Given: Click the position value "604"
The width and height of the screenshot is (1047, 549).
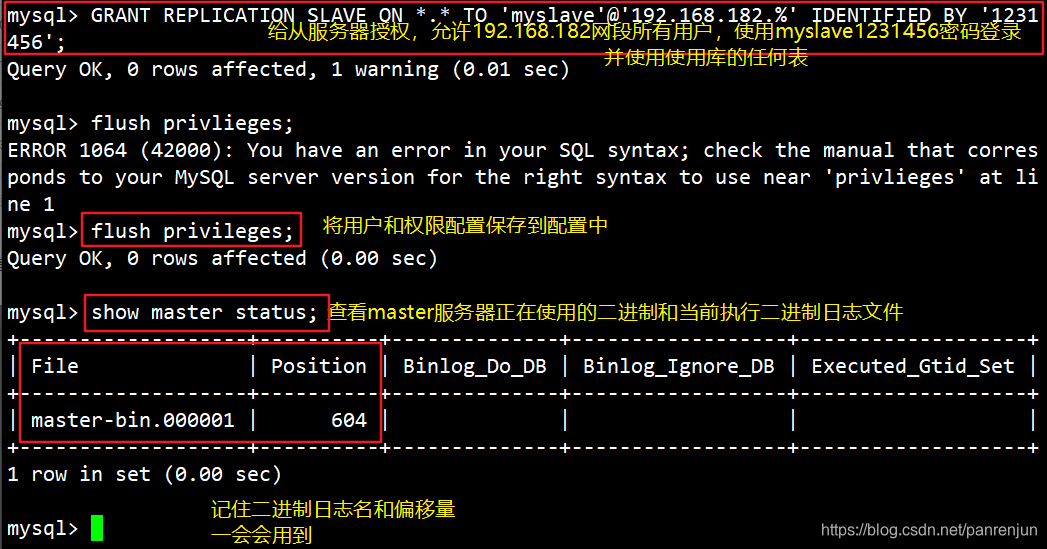Looking at the screenshot, I should [x=349, y=420].
